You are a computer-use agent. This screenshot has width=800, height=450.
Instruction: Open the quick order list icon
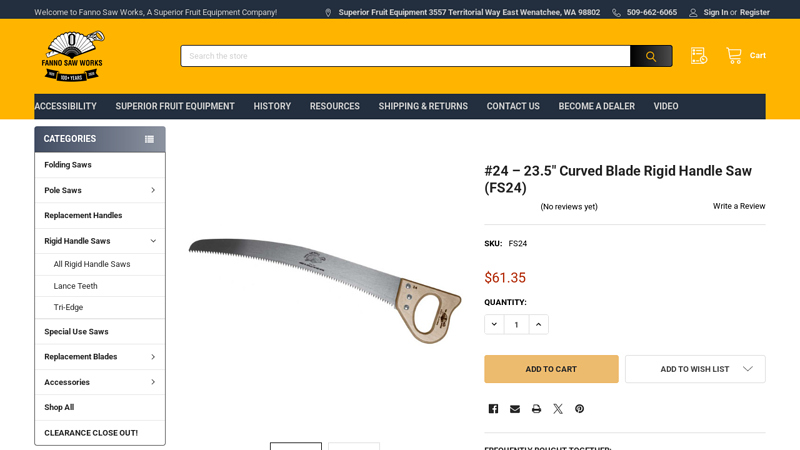pyautogui.click(x=698, y=56)
